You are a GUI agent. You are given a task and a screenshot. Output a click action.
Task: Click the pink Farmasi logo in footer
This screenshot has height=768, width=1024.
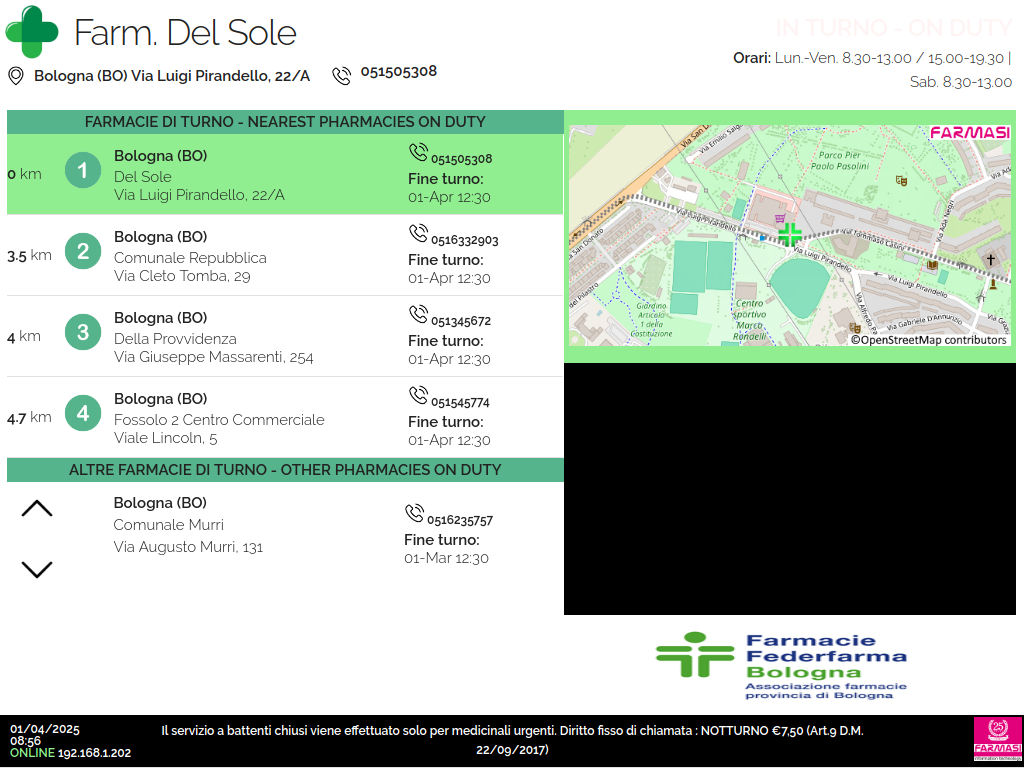click(997, 740)
